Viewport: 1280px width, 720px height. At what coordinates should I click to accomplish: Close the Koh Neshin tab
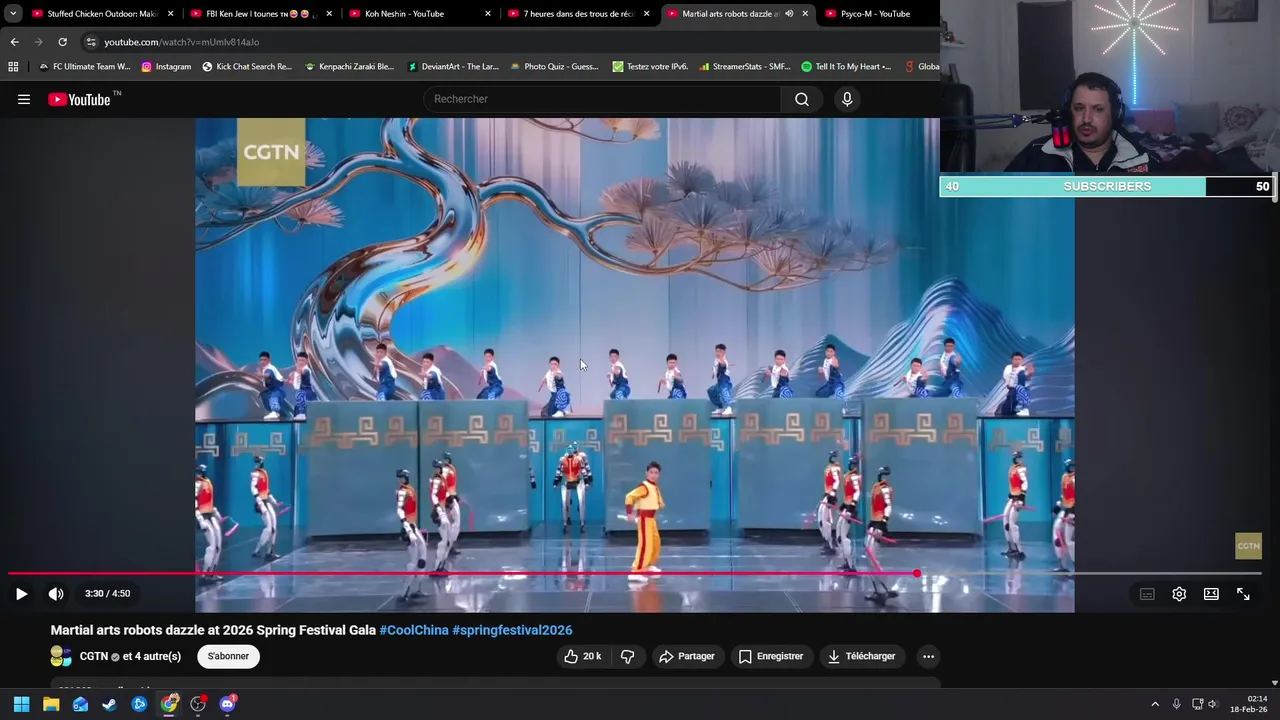coord(488,14)
